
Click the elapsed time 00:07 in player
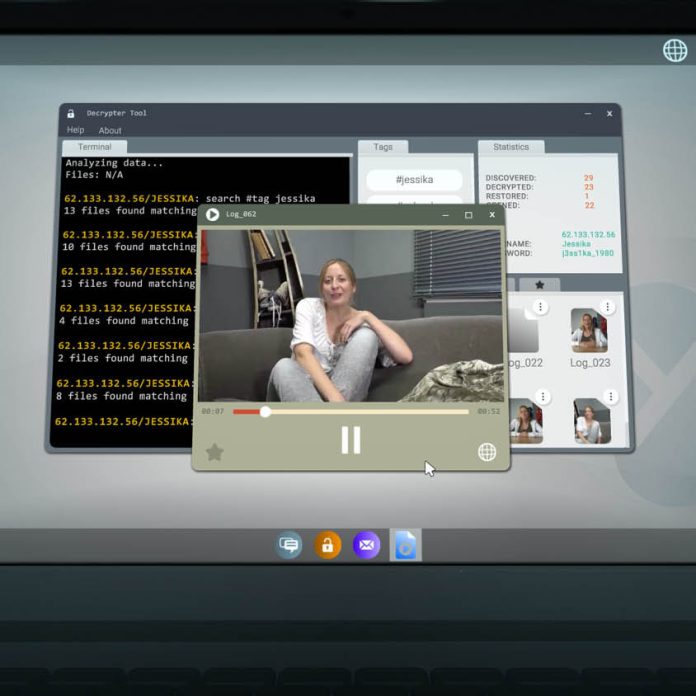(x=213, y=411)
